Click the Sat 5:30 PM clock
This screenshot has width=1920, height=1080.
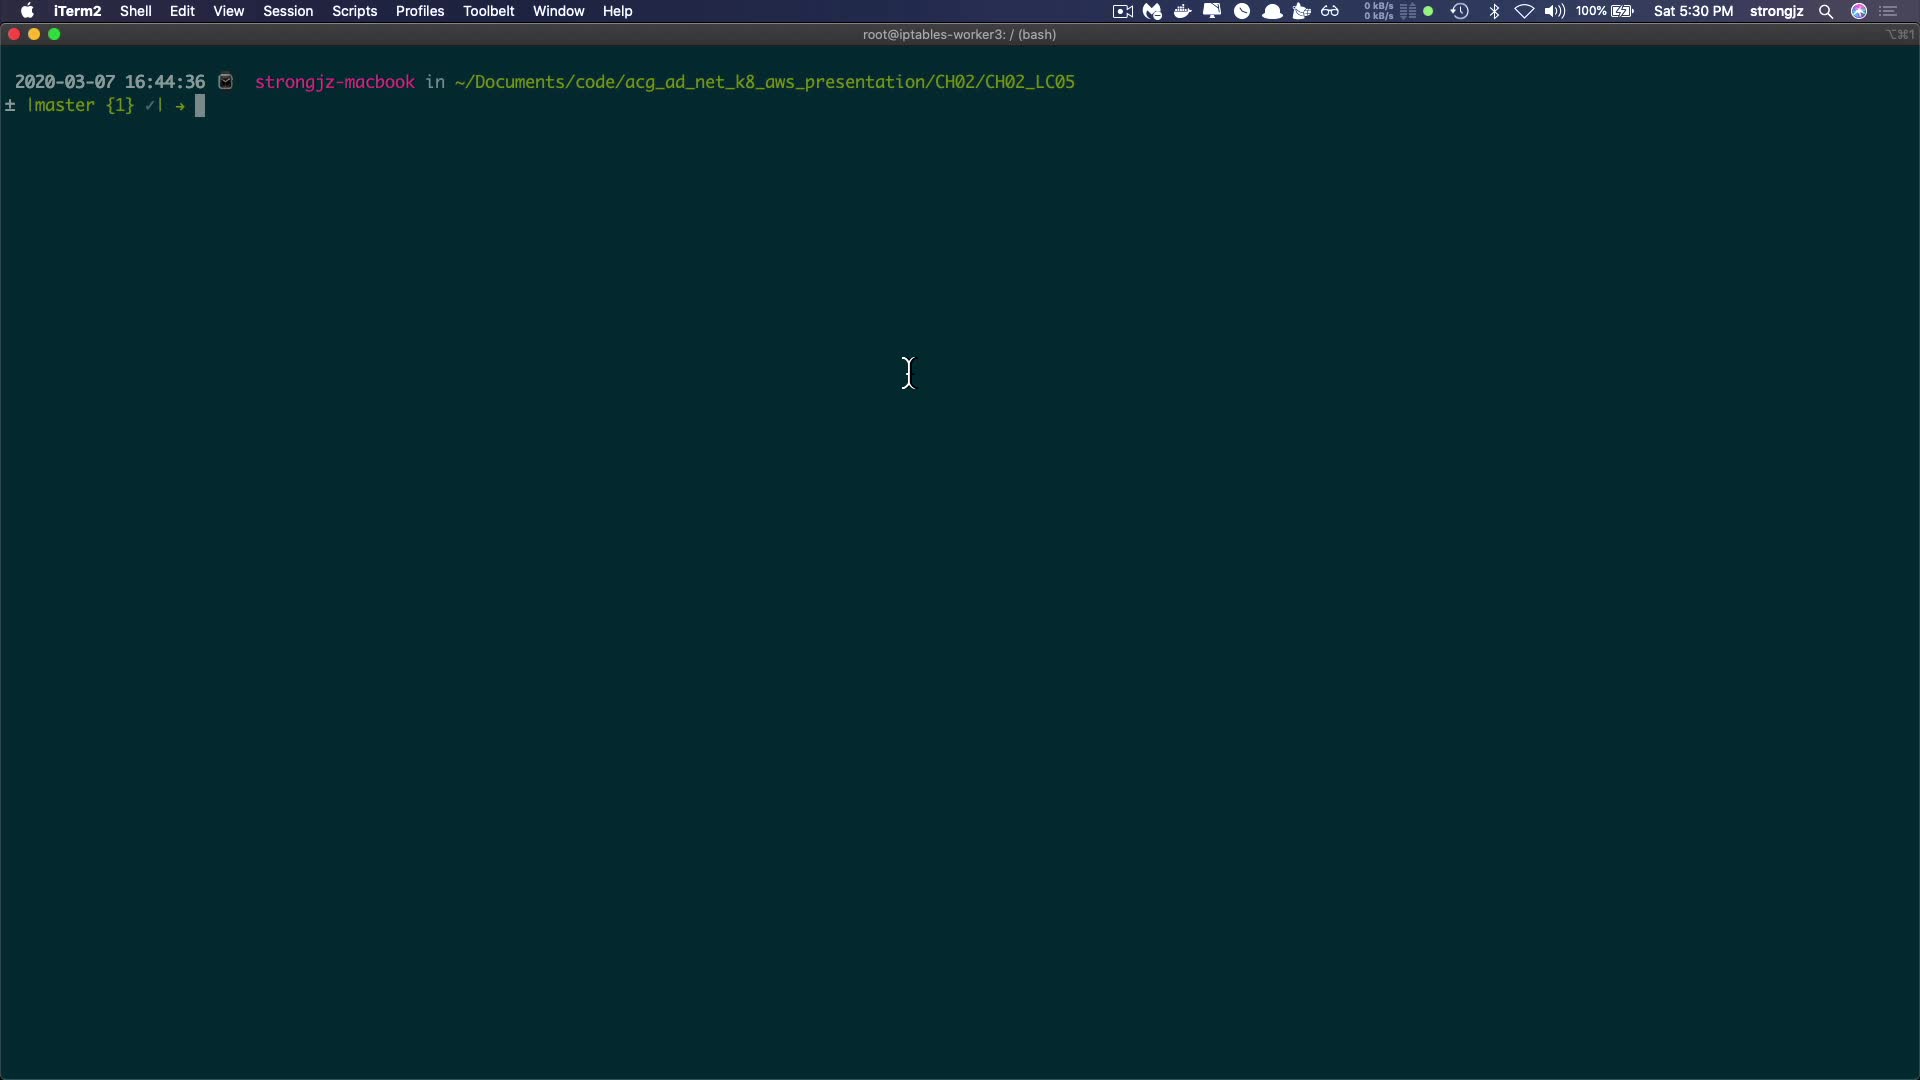1693,11
